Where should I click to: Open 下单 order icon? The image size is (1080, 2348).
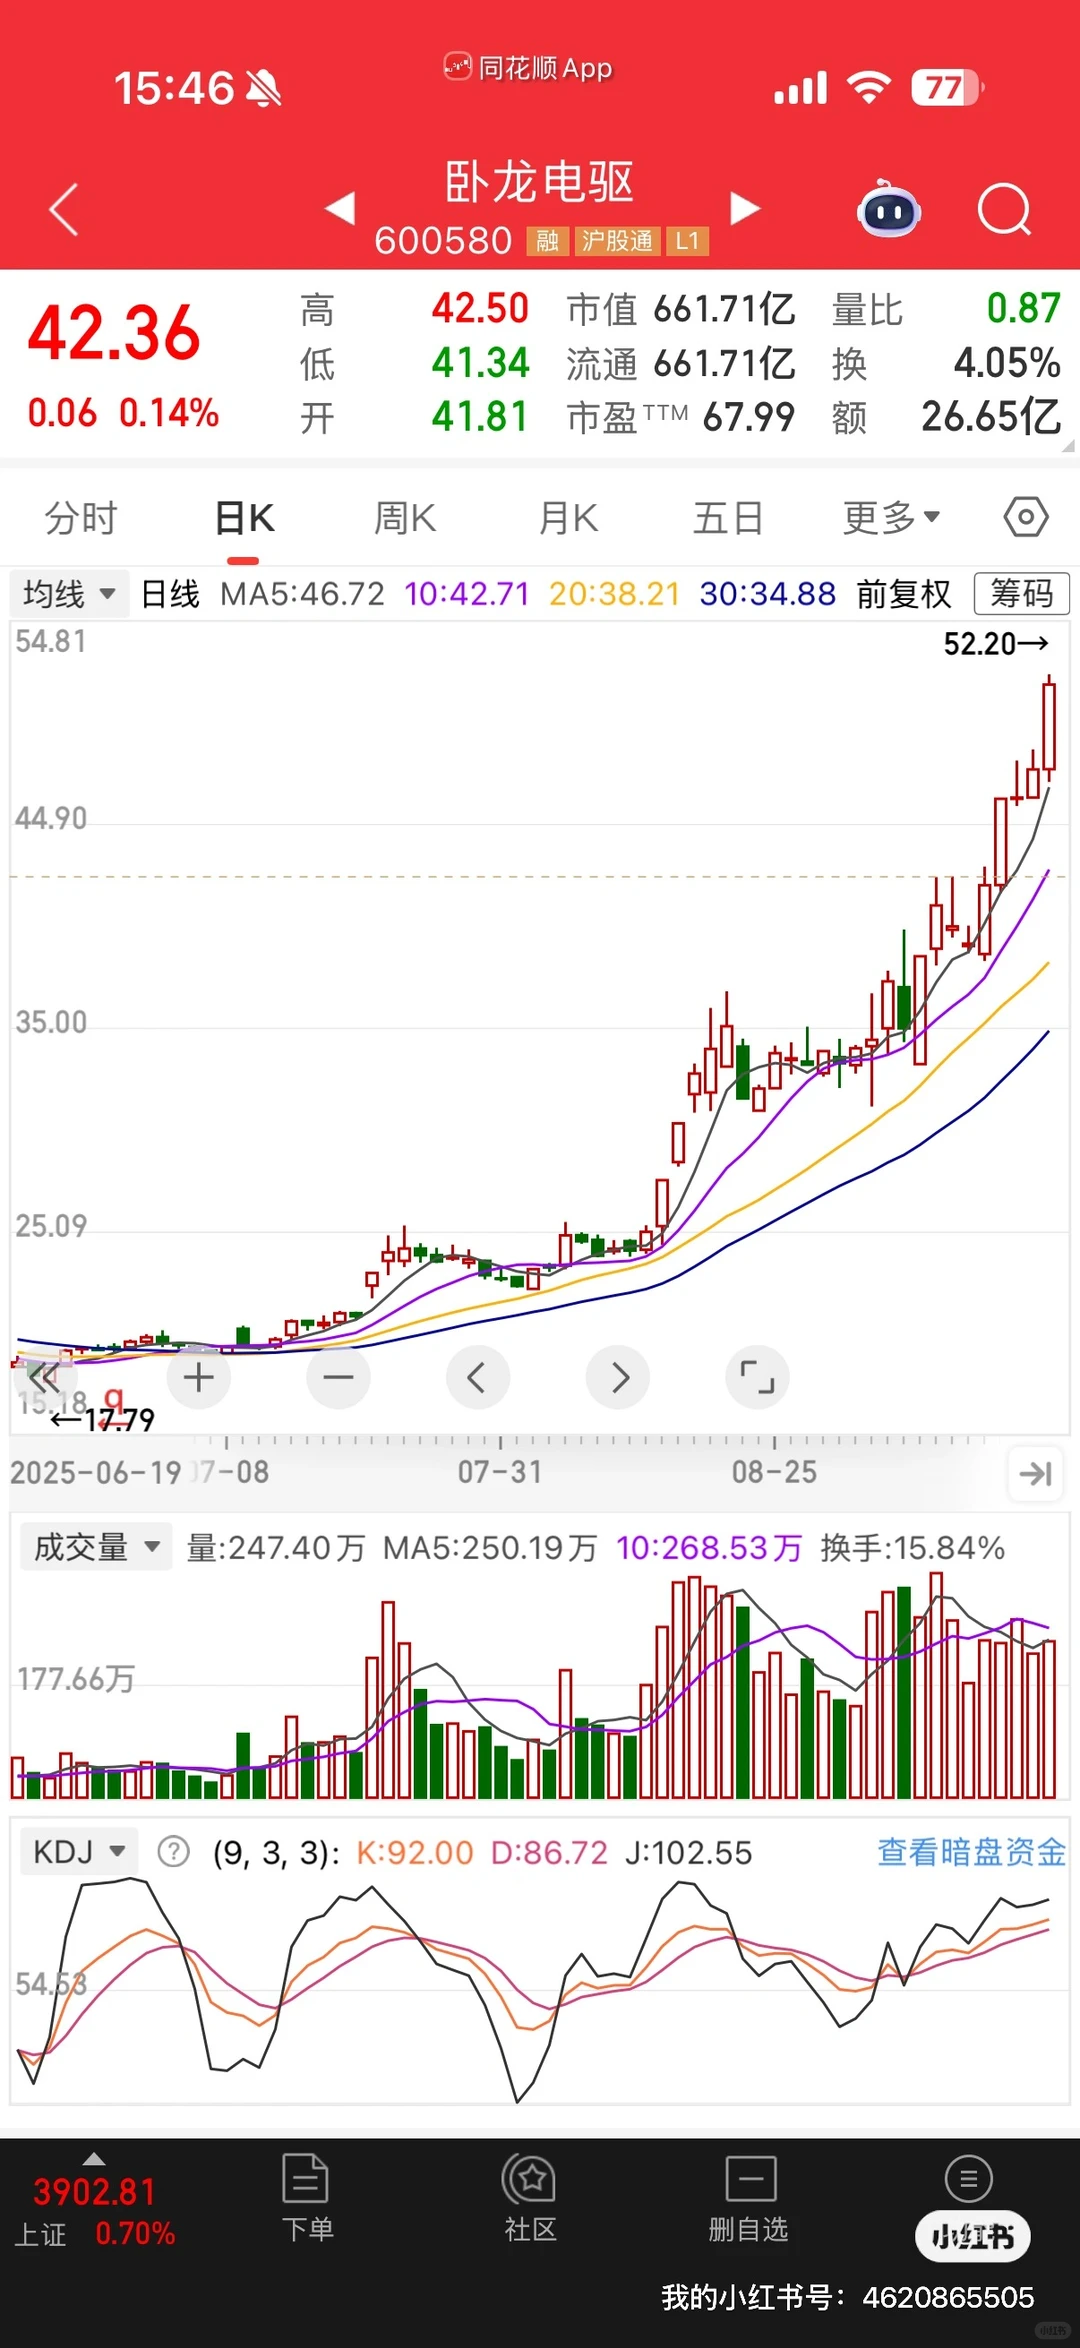click(306, 2198)
